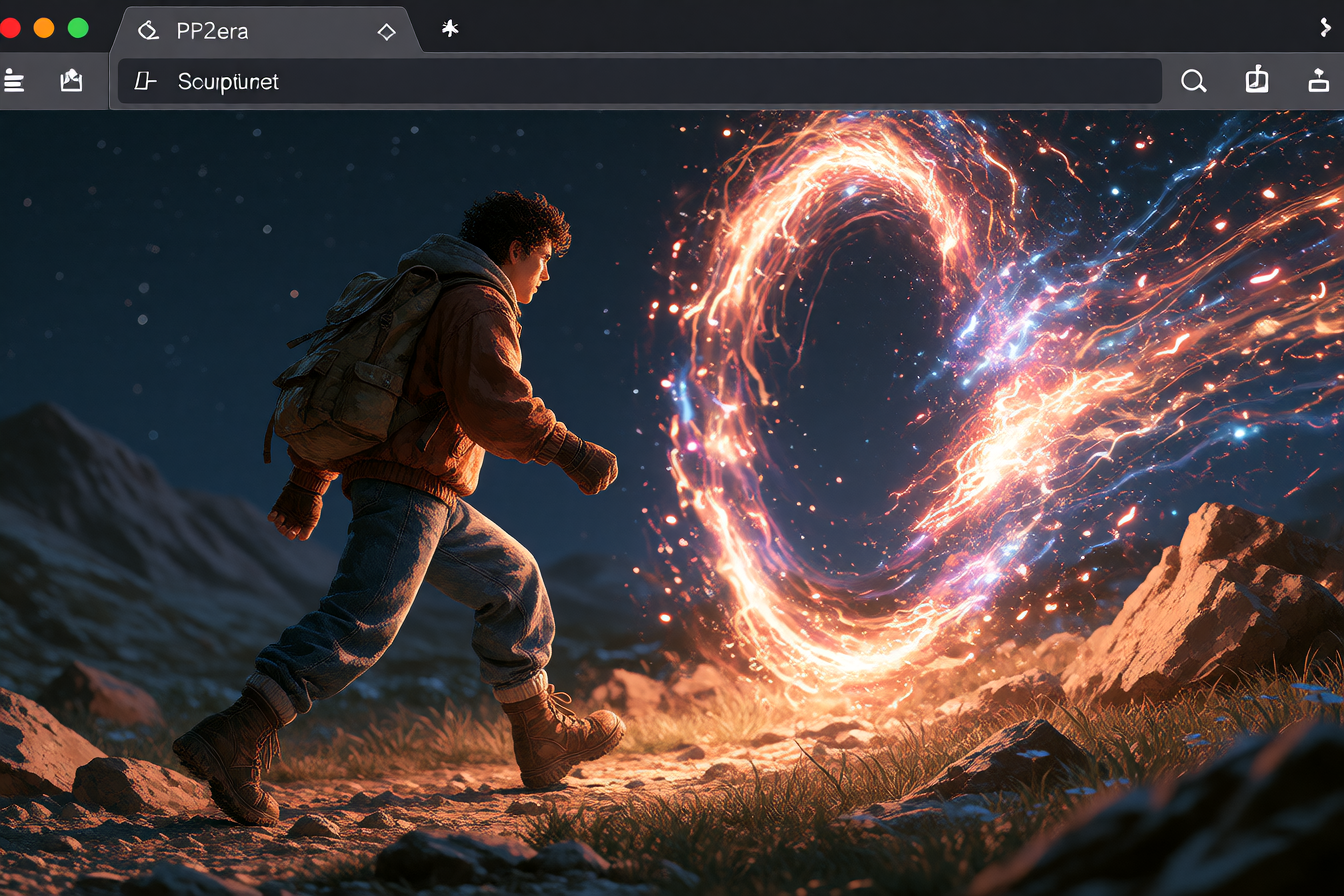This screenshot has width=1344, height=896.
Task: Expand the chevron at the tab bar's right end
Action: click(1326, 28)
